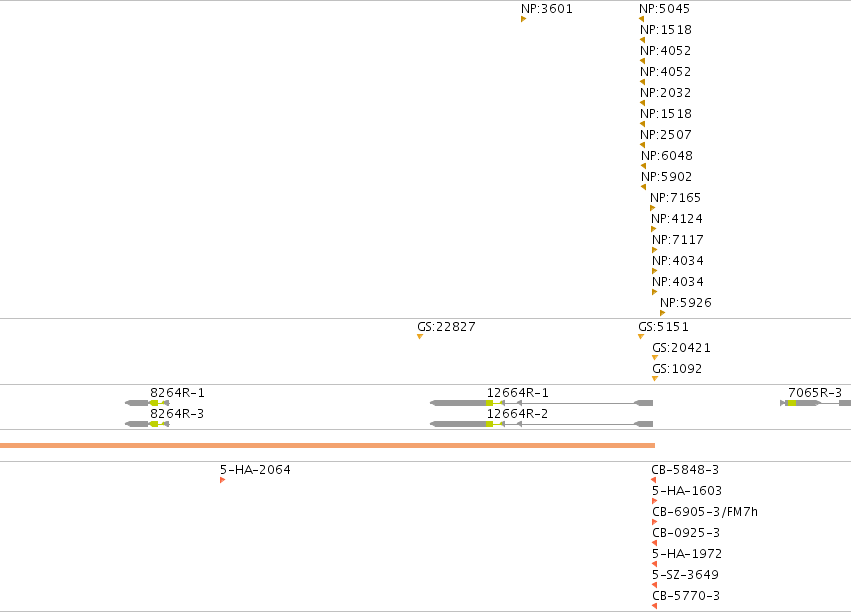Select the 8264R-1 transcript label
Viewport: 851px width, 612px height.
(177, 392)
